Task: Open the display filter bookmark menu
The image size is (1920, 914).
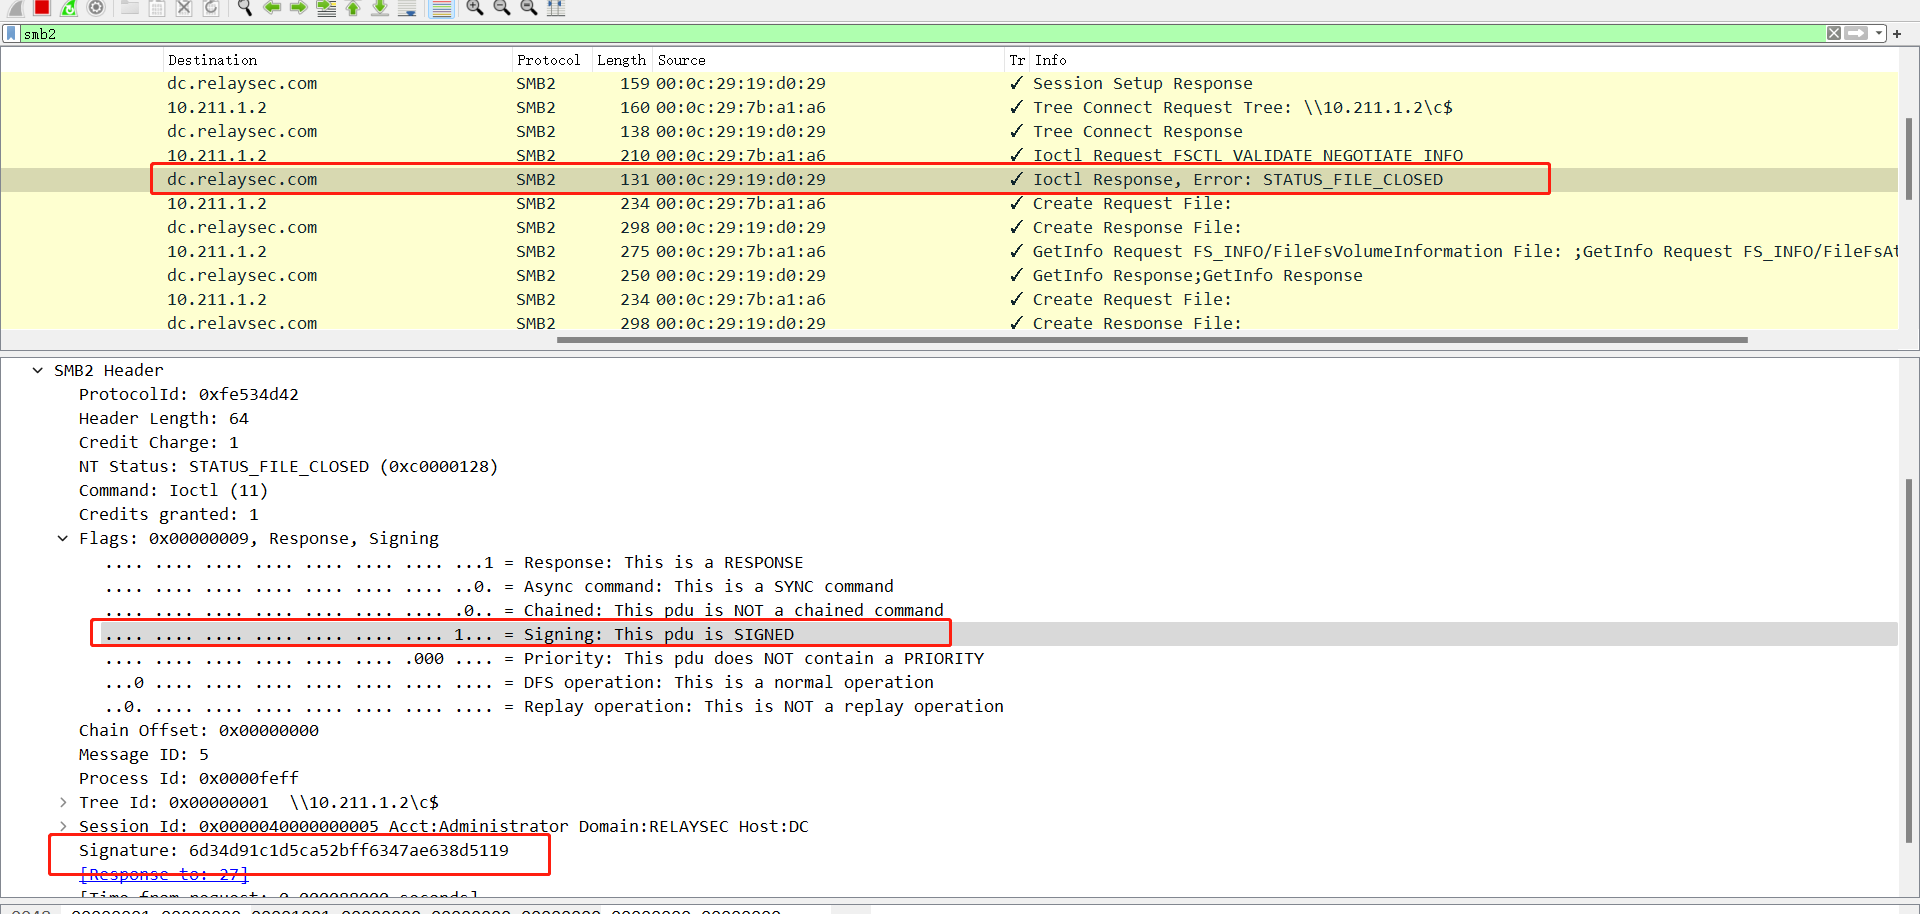Action: [11, 33]
